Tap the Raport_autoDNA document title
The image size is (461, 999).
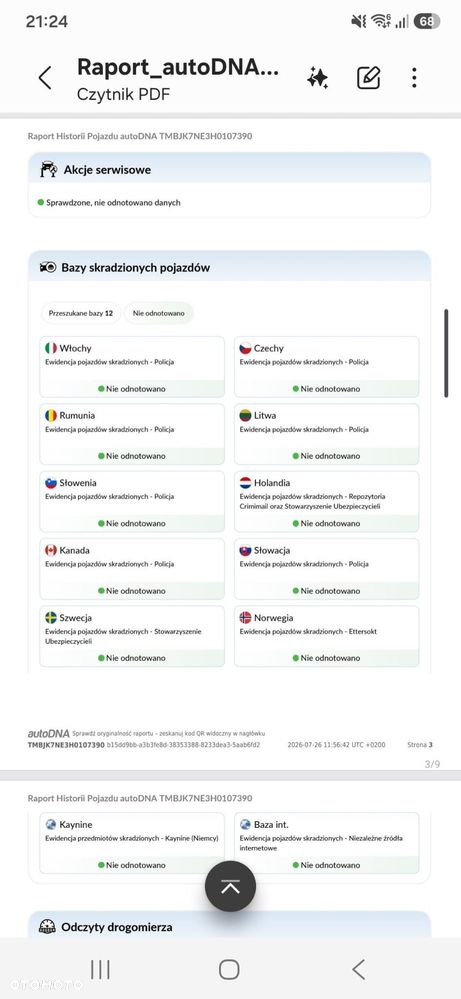click(178, 67)
